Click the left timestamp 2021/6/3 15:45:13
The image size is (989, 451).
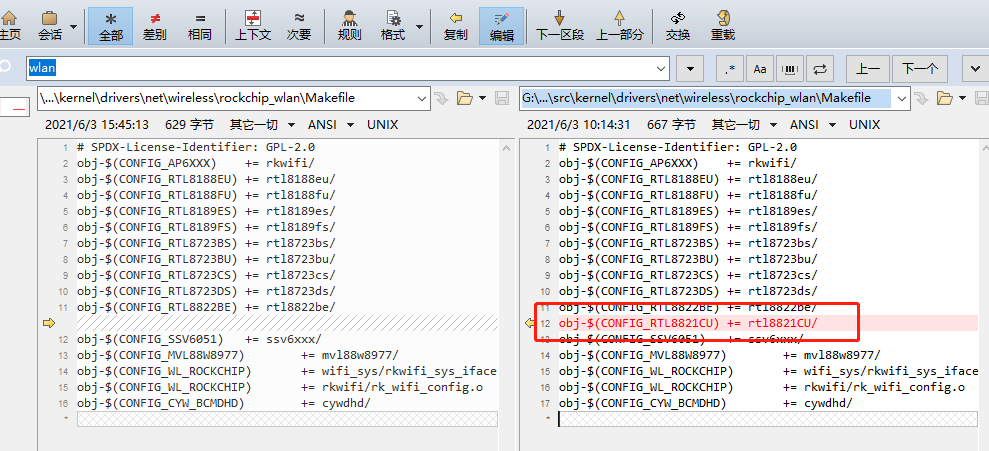click(x=97, y=125)
